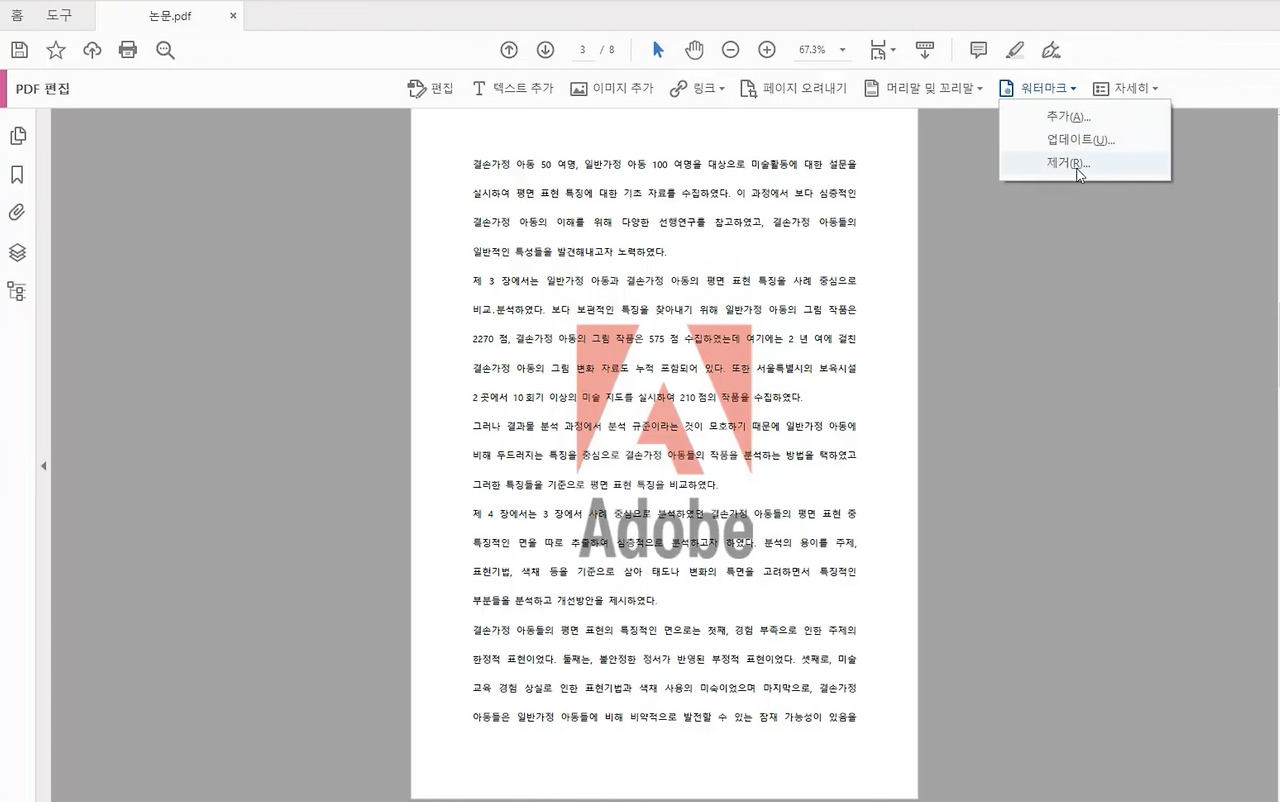Close the 논문.pdf tab
This screenshot has height=802, width=1280.
(x=233, y=16)
